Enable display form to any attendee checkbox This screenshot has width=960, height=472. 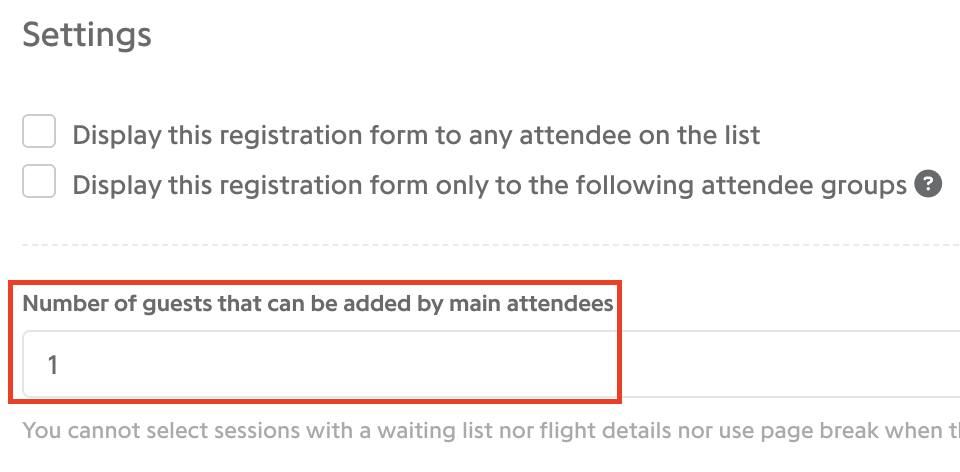39,131
